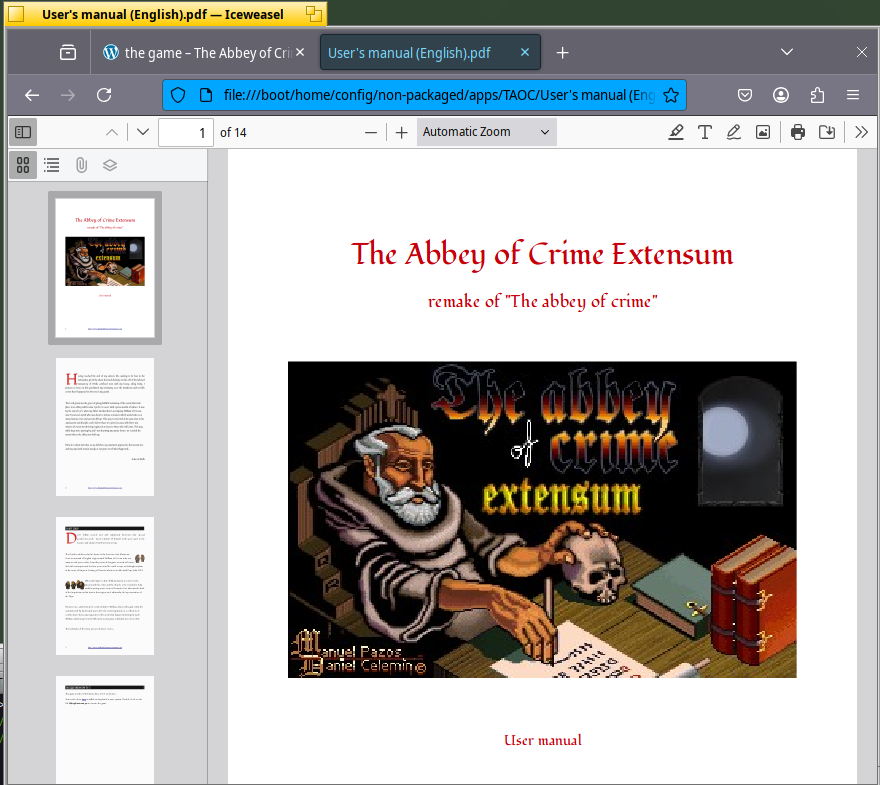Open the tab overview icon beside the tabs
Screen dimensions: 880x785
pos(68,53)
